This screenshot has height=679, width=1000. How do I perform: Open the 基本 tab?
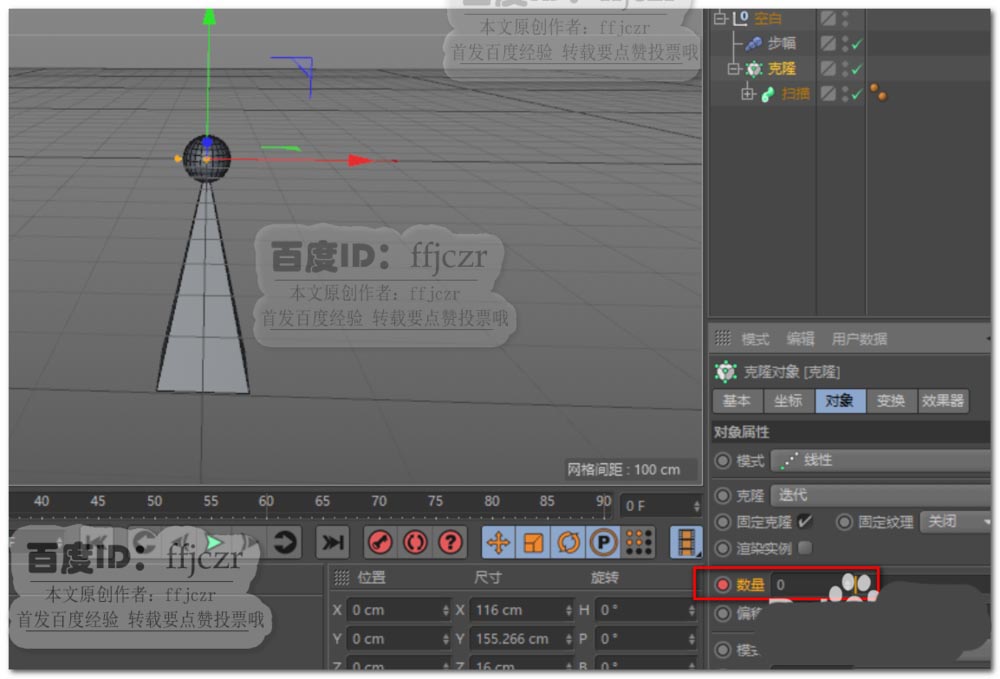coord(737,400)
